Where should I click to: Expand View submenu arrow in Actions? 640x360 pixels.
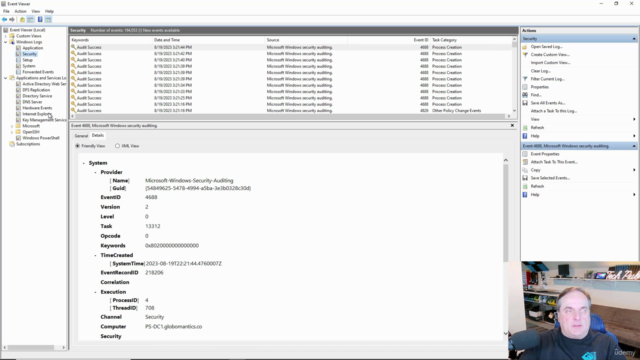click(x=634, y=119)
